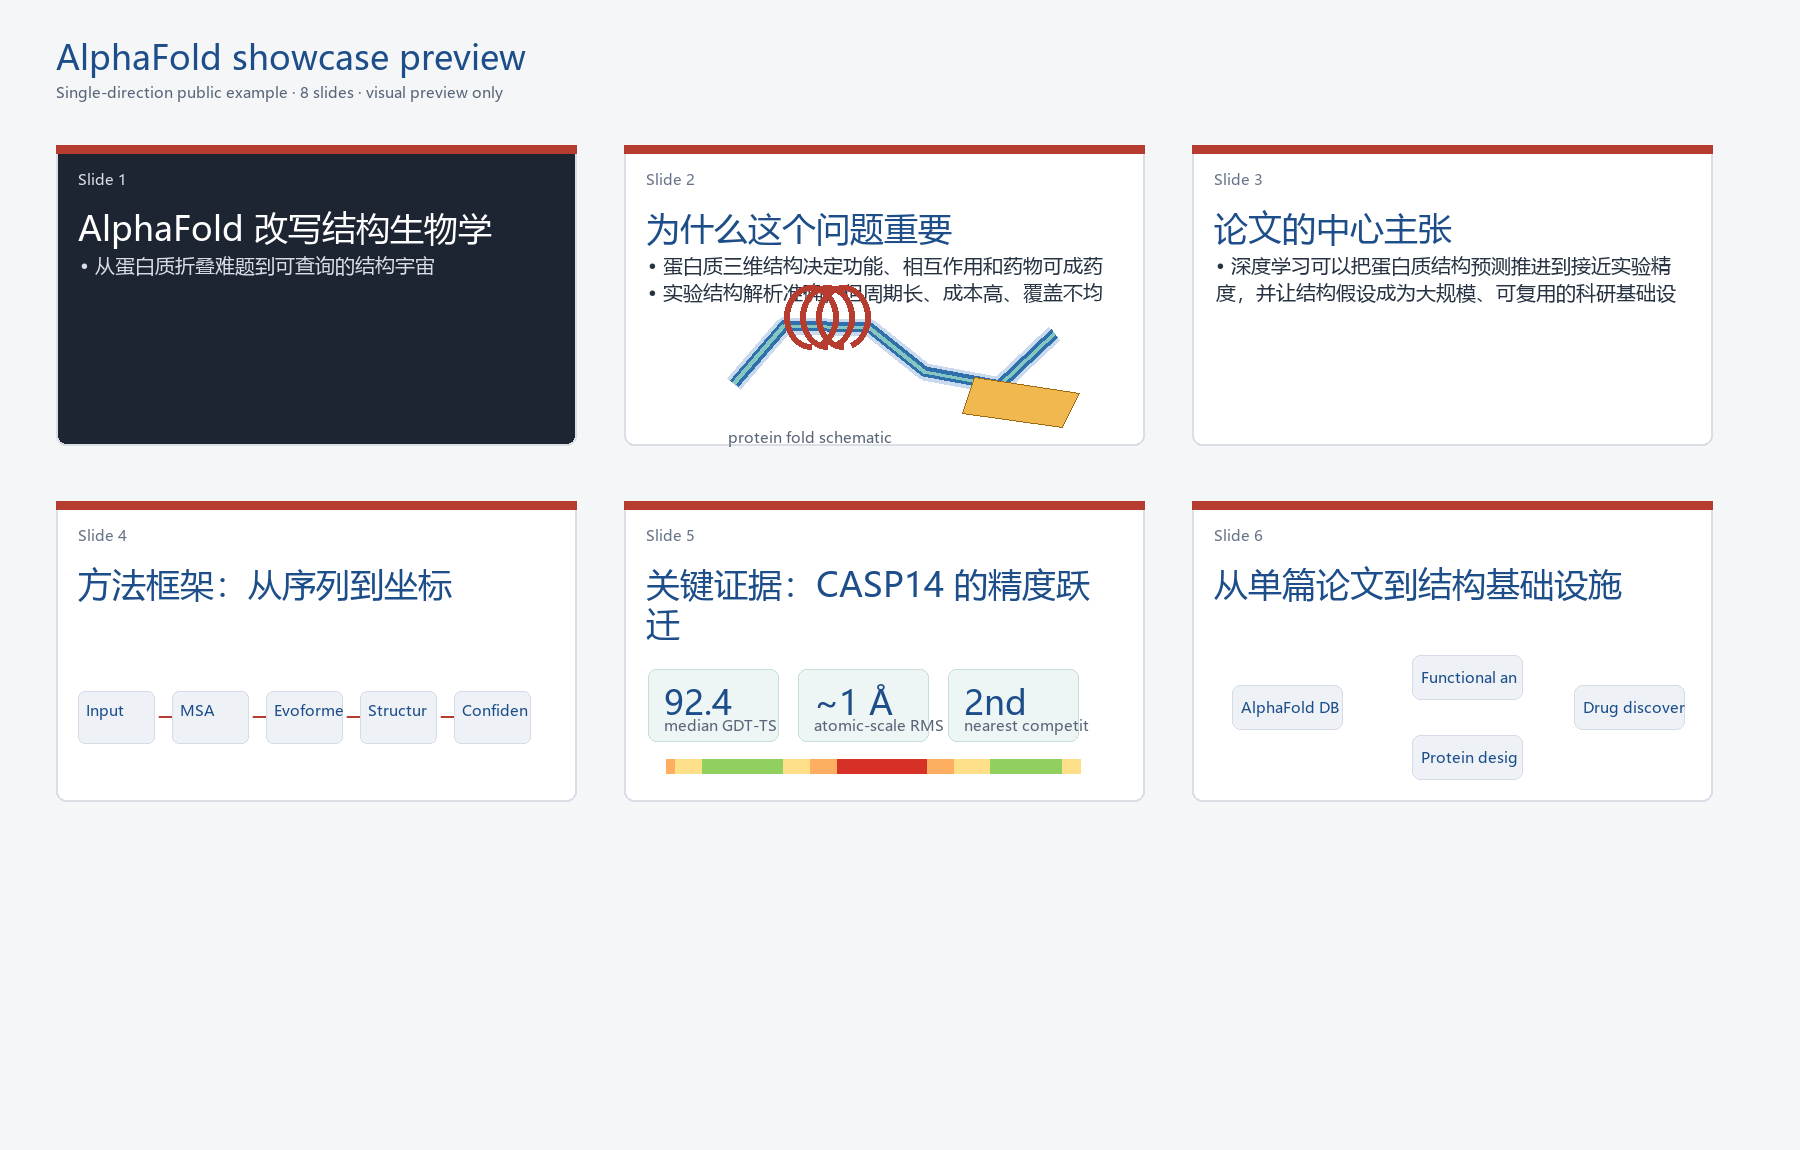Click the Evoformer box in pipeline diagram

(x=304, y=717)
